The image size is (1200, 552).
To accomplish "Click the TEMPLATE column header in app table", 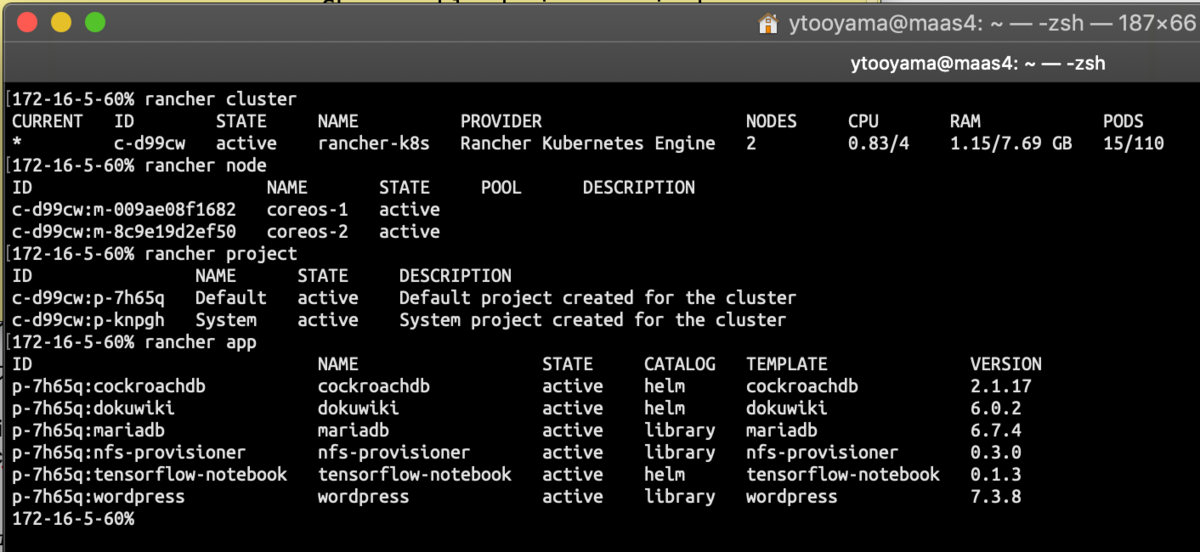I will point(787,364).
